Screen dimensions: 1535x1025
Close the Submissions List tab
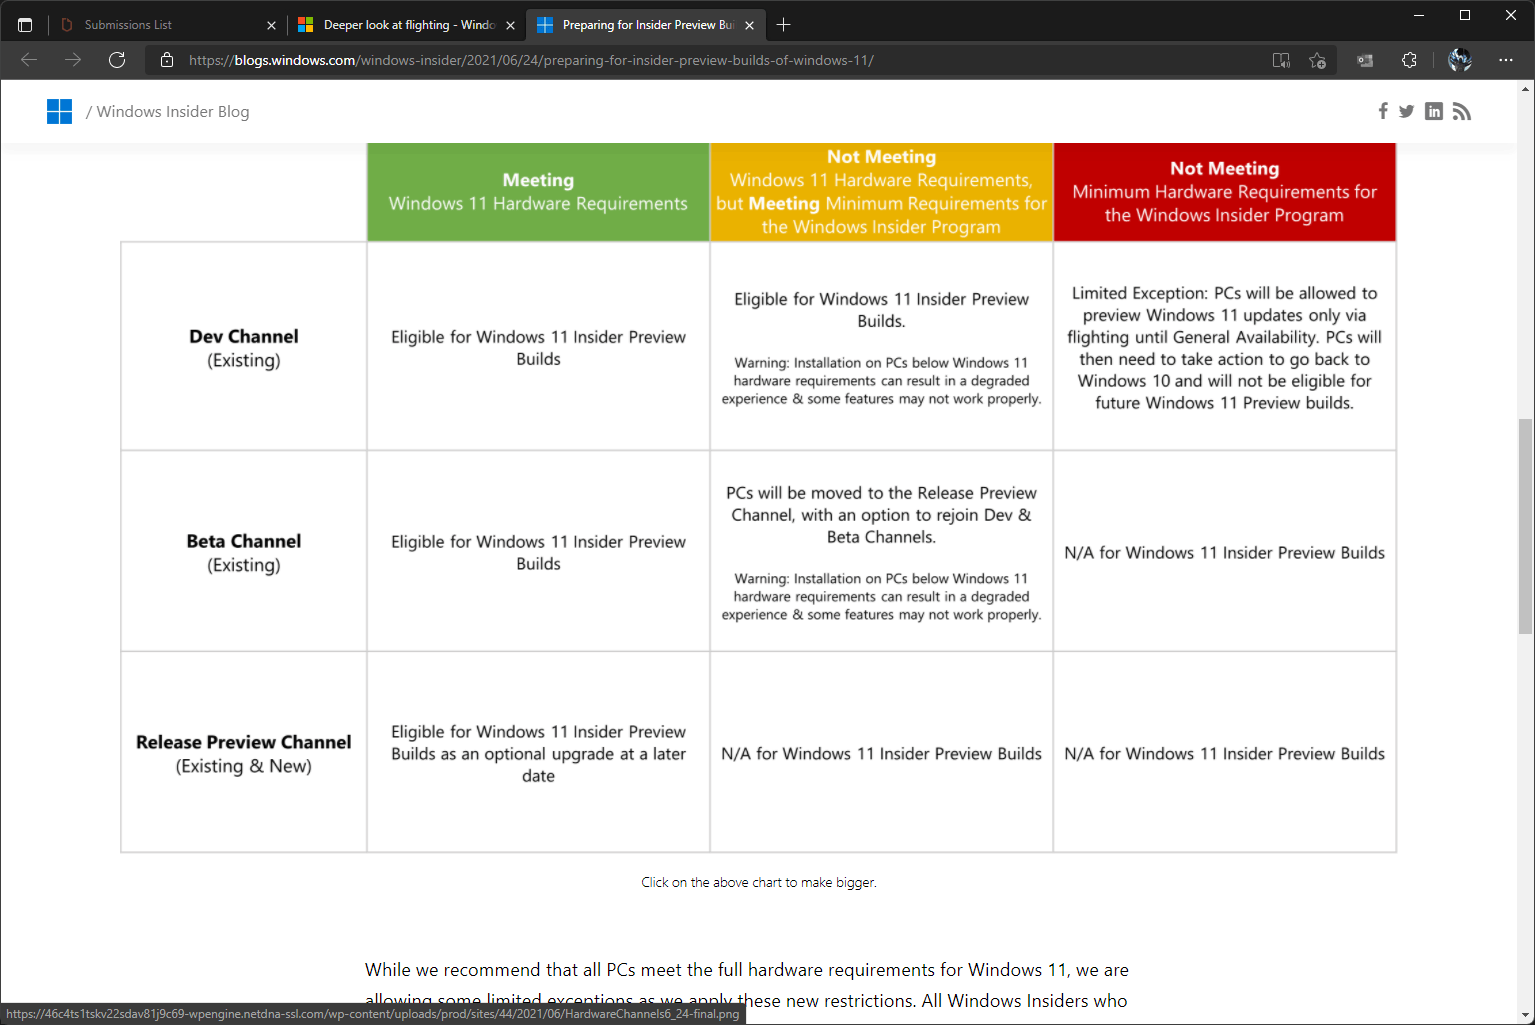click(x=271, y=25)
